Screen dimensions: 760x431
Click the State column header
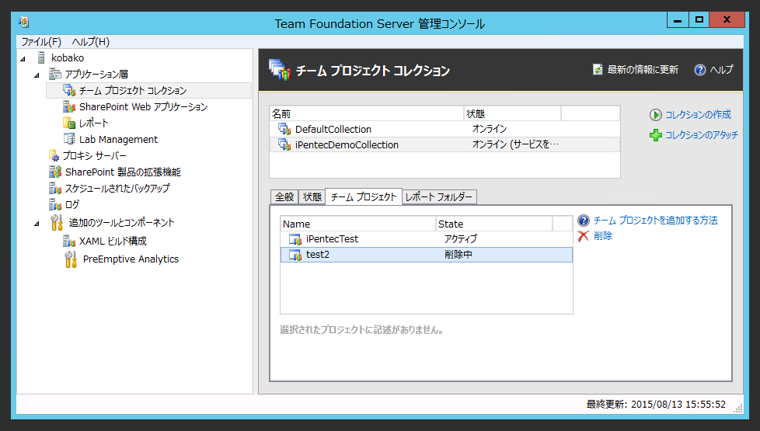[x=494, y=224]
